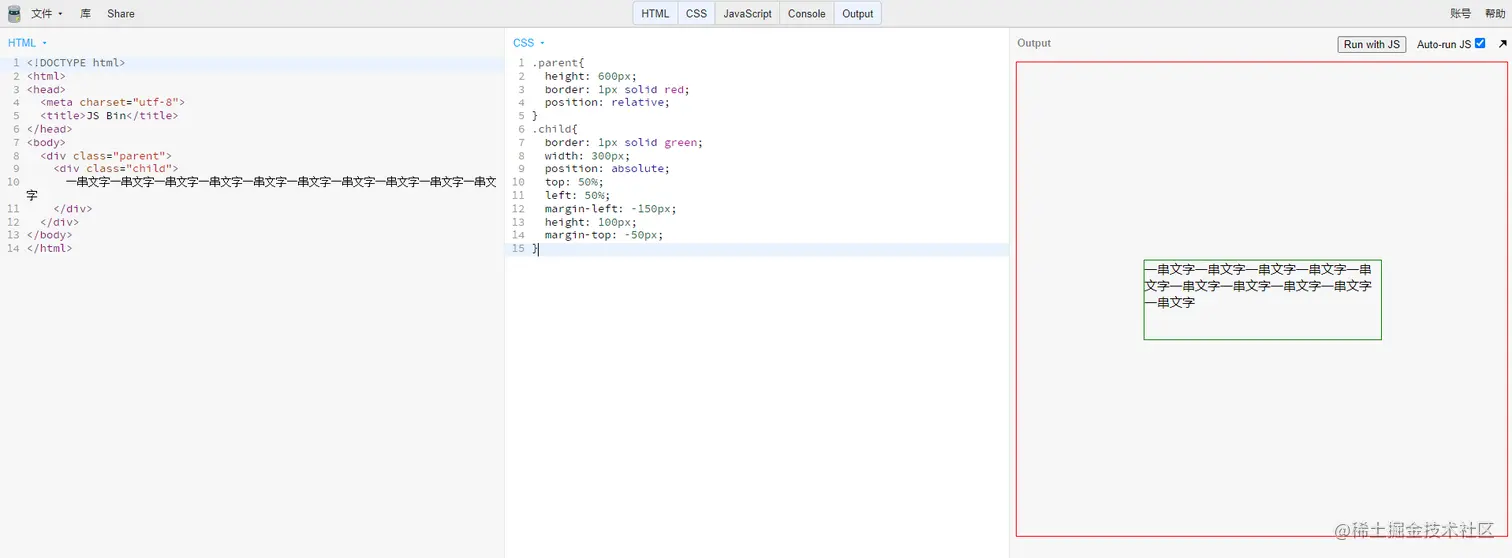Toggle the Console panel tab
This screenshot has width=1512, height=558.
point(807,14)
